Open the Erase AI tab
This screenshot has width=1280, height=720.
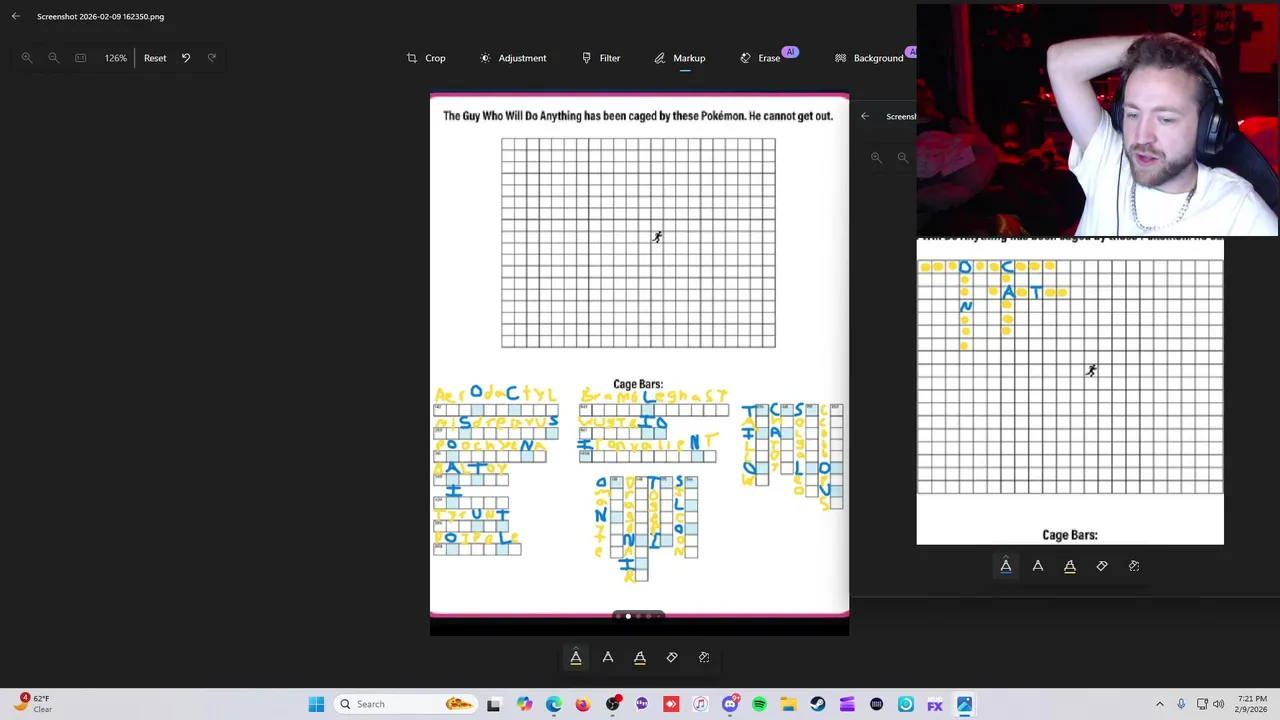[x=767, y=57]
